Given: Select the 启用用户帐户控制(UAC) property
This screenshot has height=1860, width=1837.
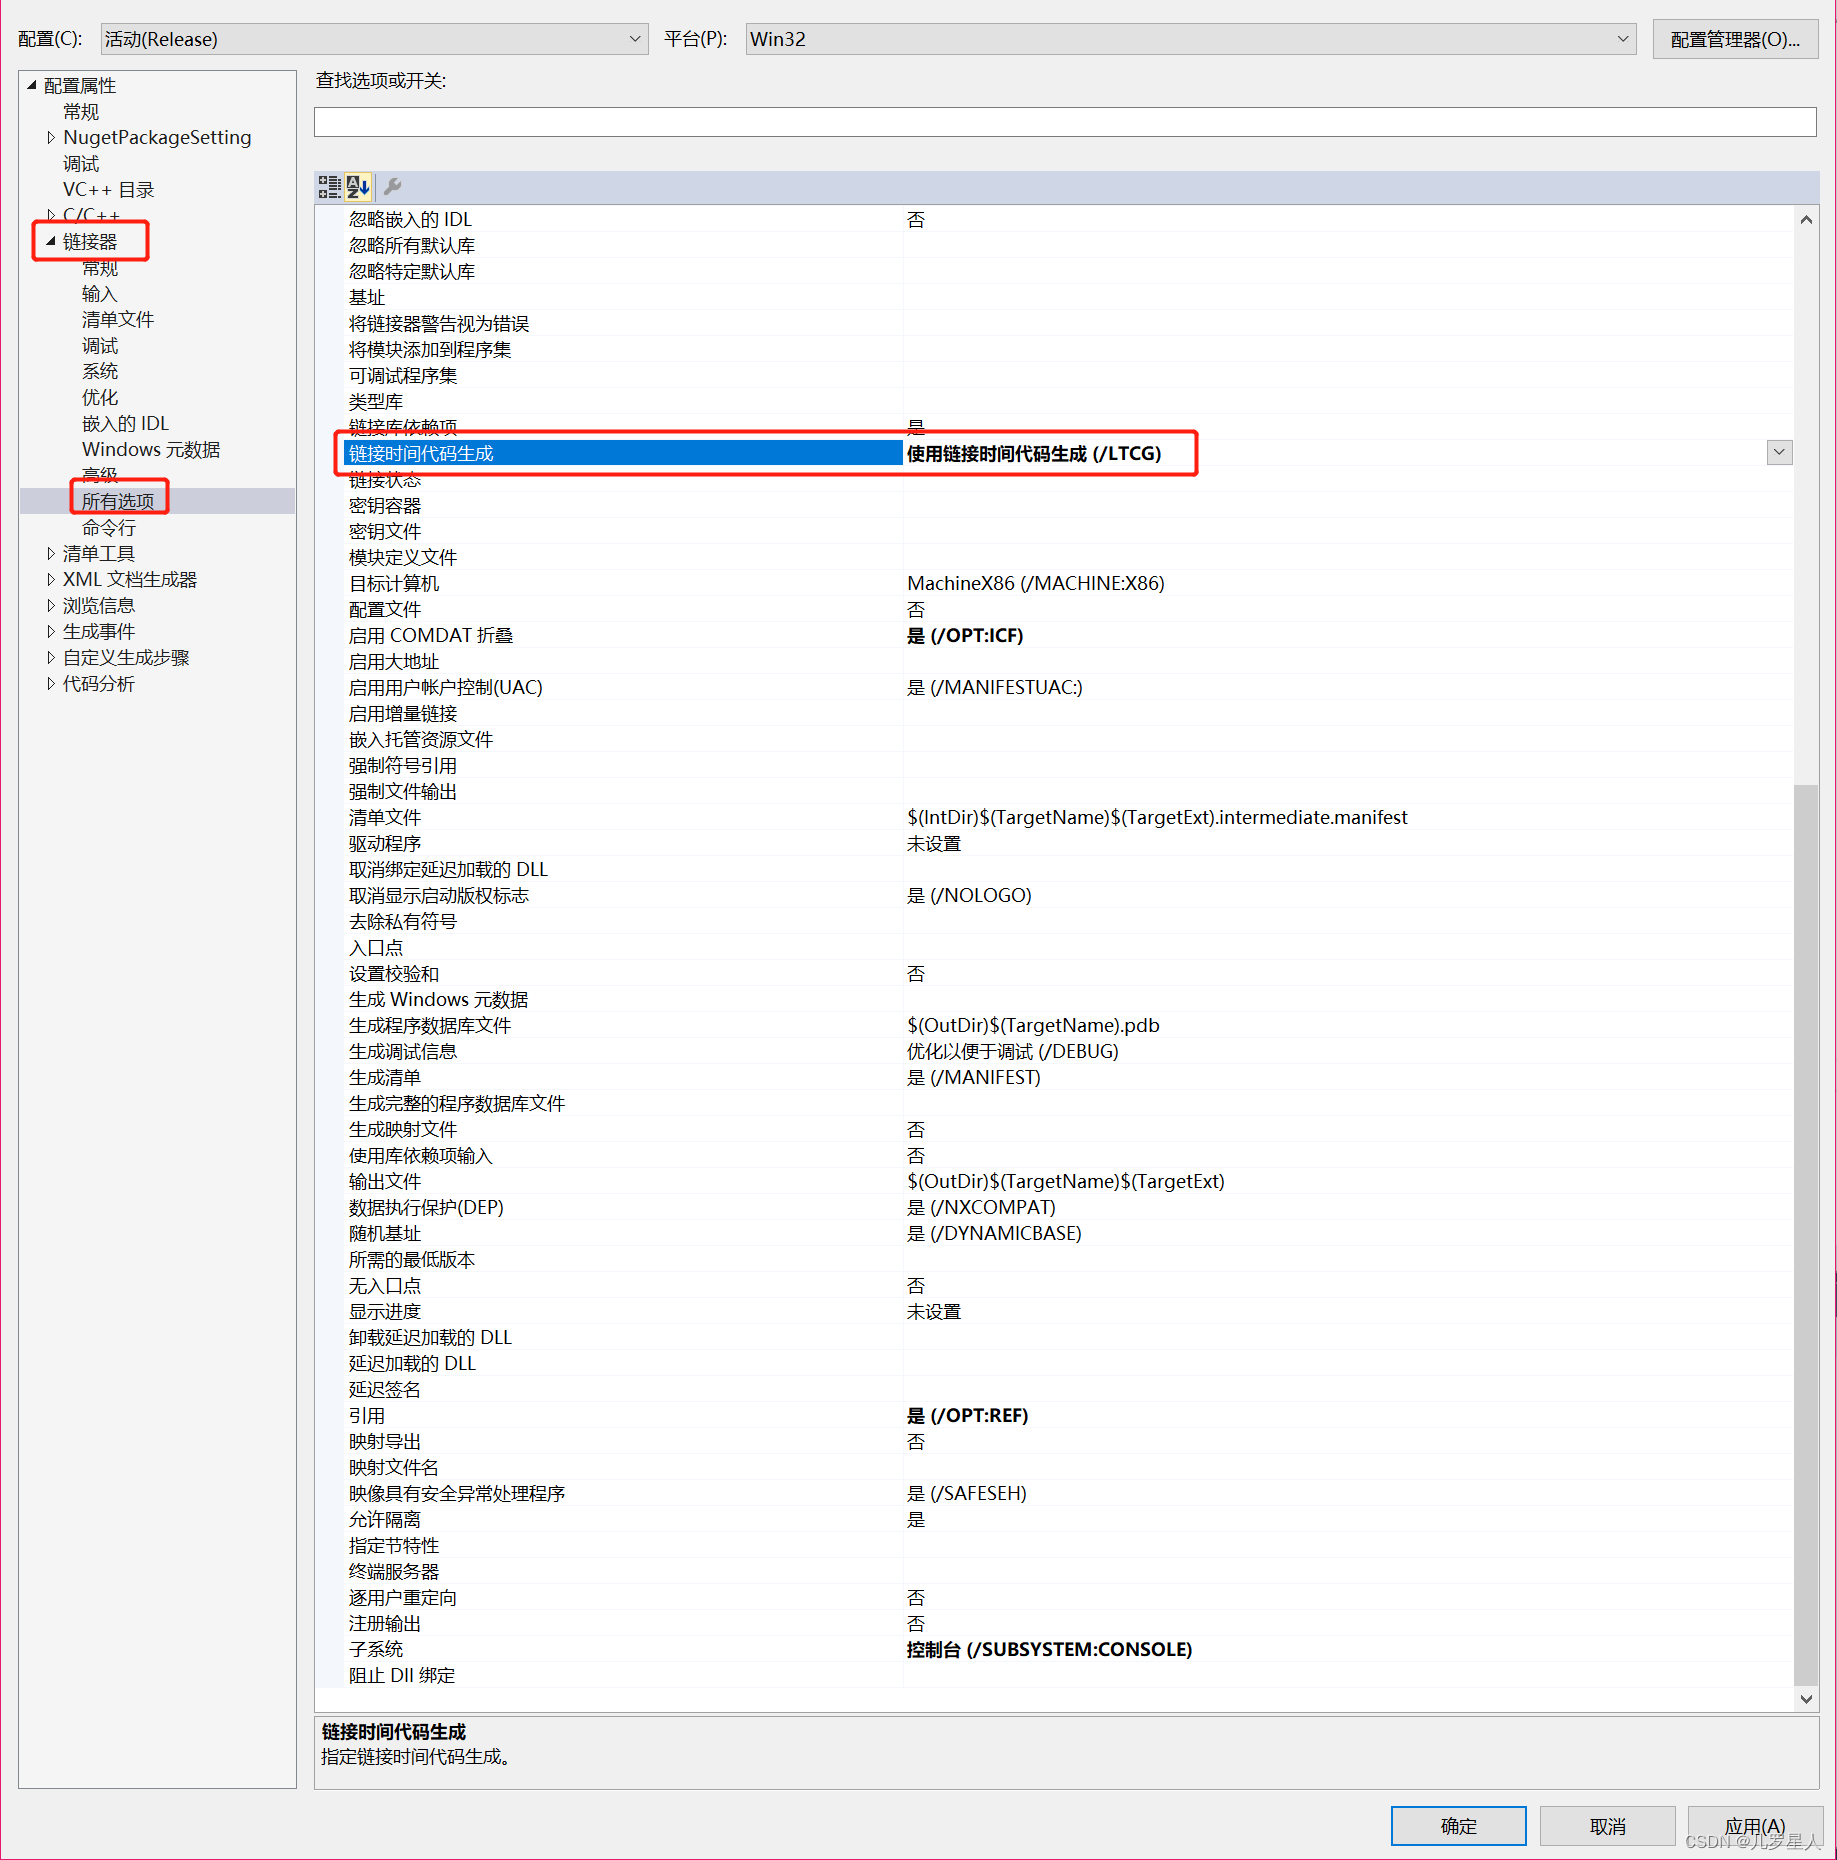Looking at the screenshot, I should tap(446, 687).
